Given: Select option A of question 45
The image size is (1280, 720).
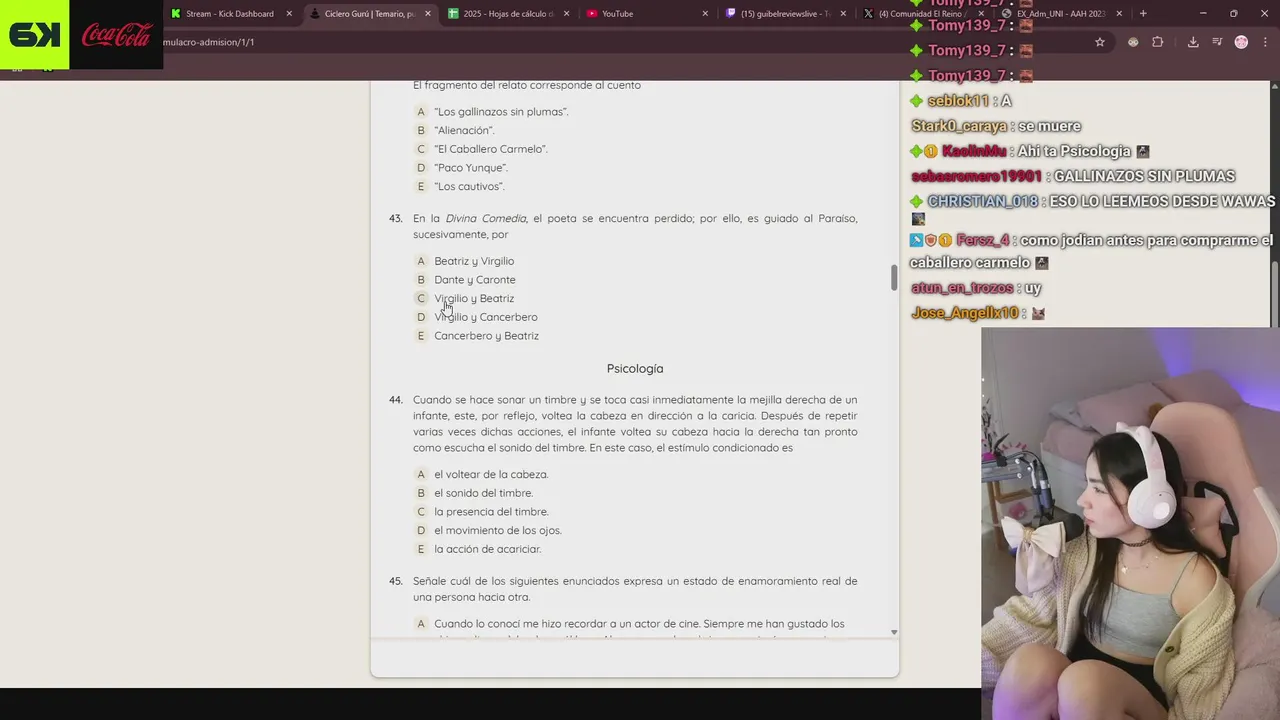Looking at the screenshot, I should coord(421,624).
